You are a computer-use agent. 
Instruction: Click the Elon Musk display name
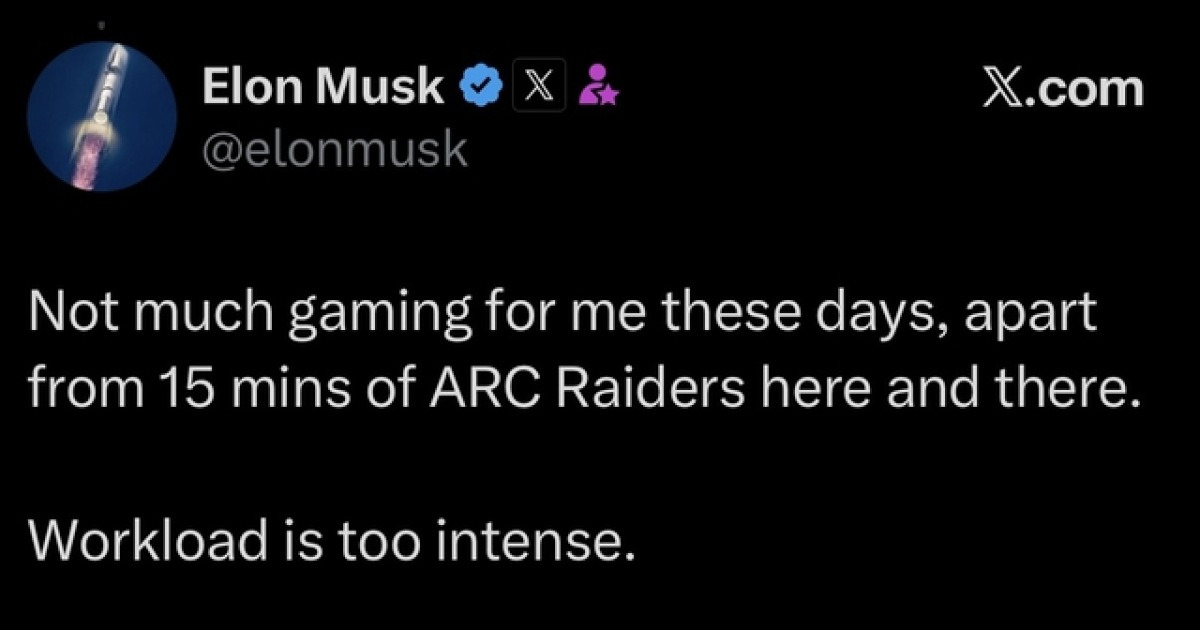click(323, 88)
